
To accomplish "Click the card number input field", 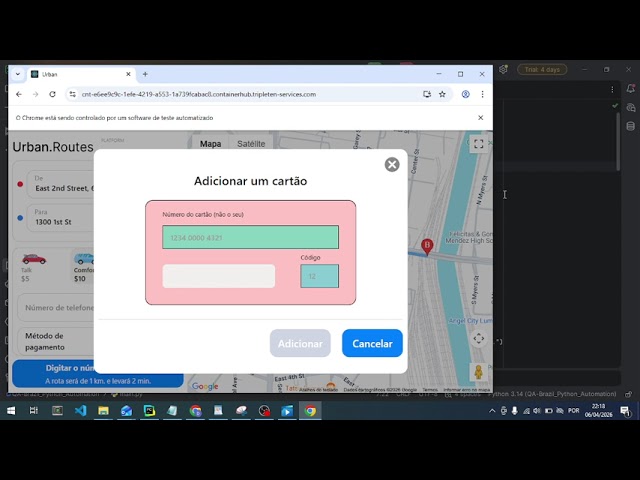I will pyautogui.click(x=250, y=237).
